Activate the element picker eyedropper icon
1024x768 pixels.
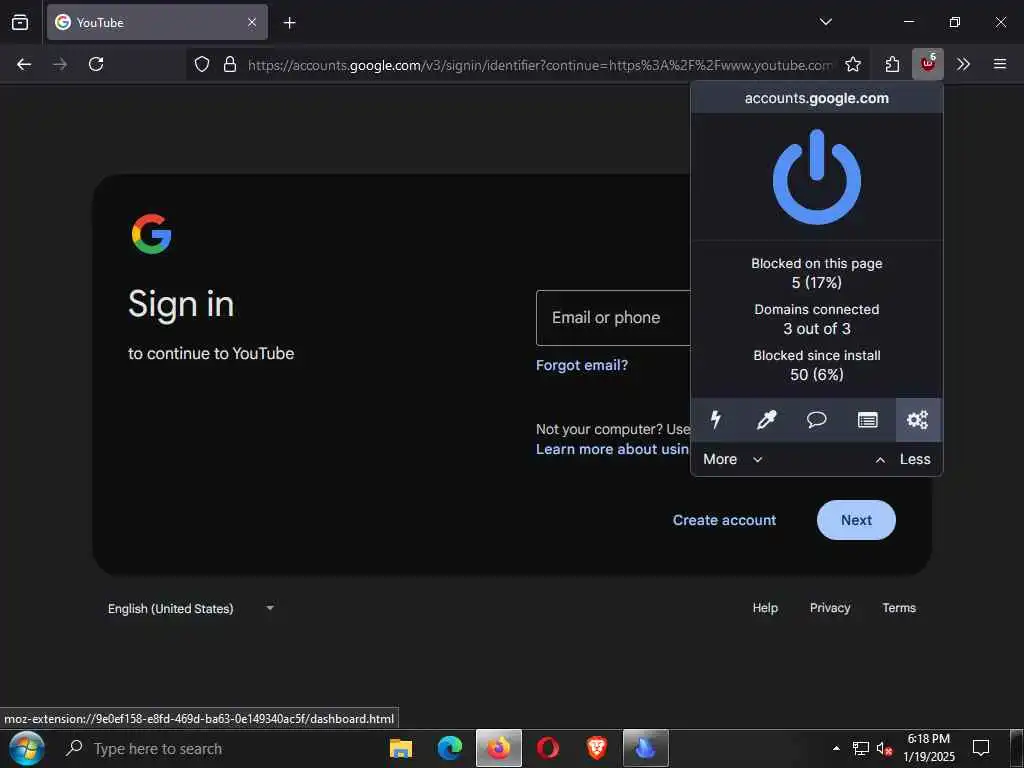(766, 419)
